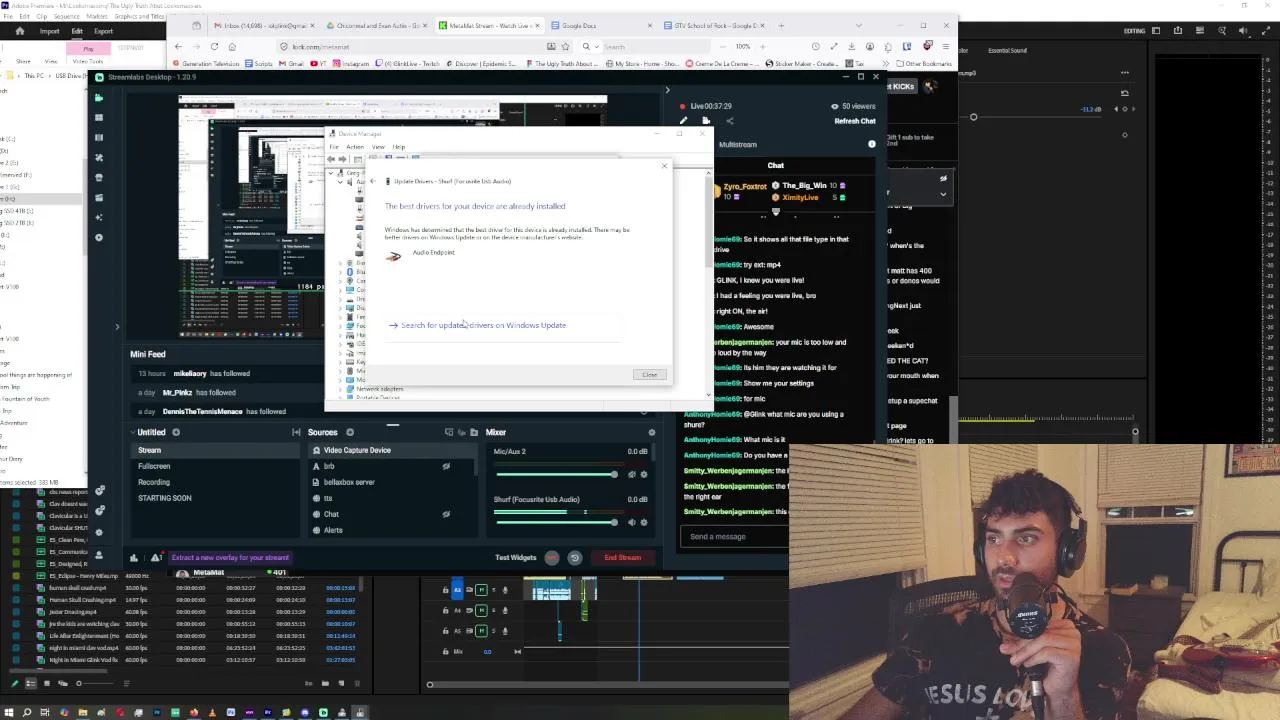Collapse the Device Manager root computer node
The image size is (1280, 720).
(x=331, y=173)
